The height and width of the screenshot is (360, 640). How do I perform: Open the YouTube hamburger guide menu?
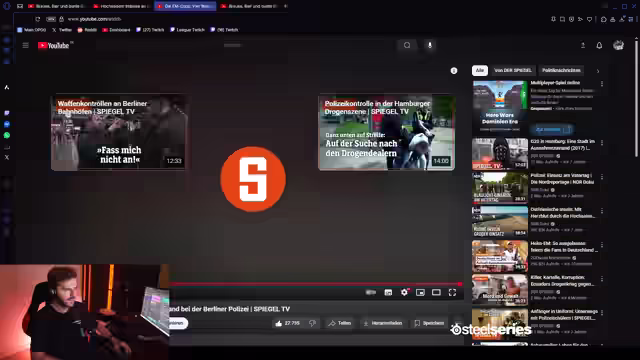pos(26,45)
